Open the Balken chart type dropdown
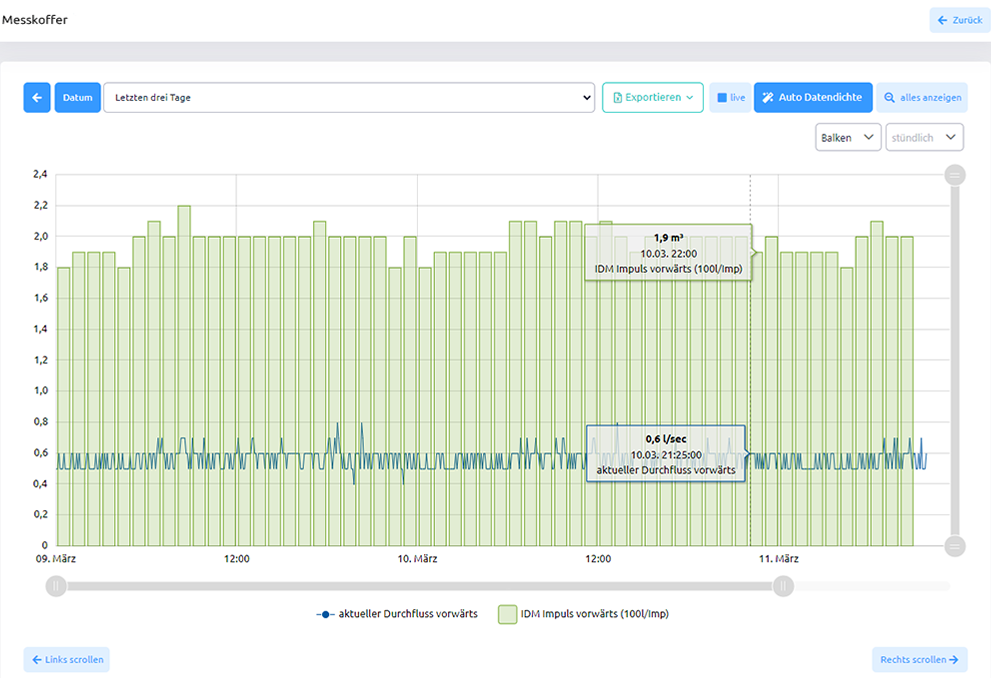Viewport: 991px width, 678px height. (x=847, y=138)
